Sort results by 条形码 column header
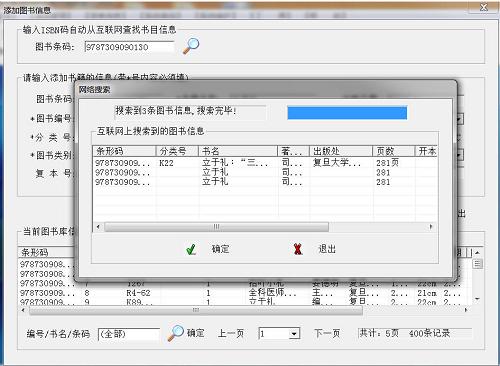This screenshot has height=366, width=500. click(124, 151)
